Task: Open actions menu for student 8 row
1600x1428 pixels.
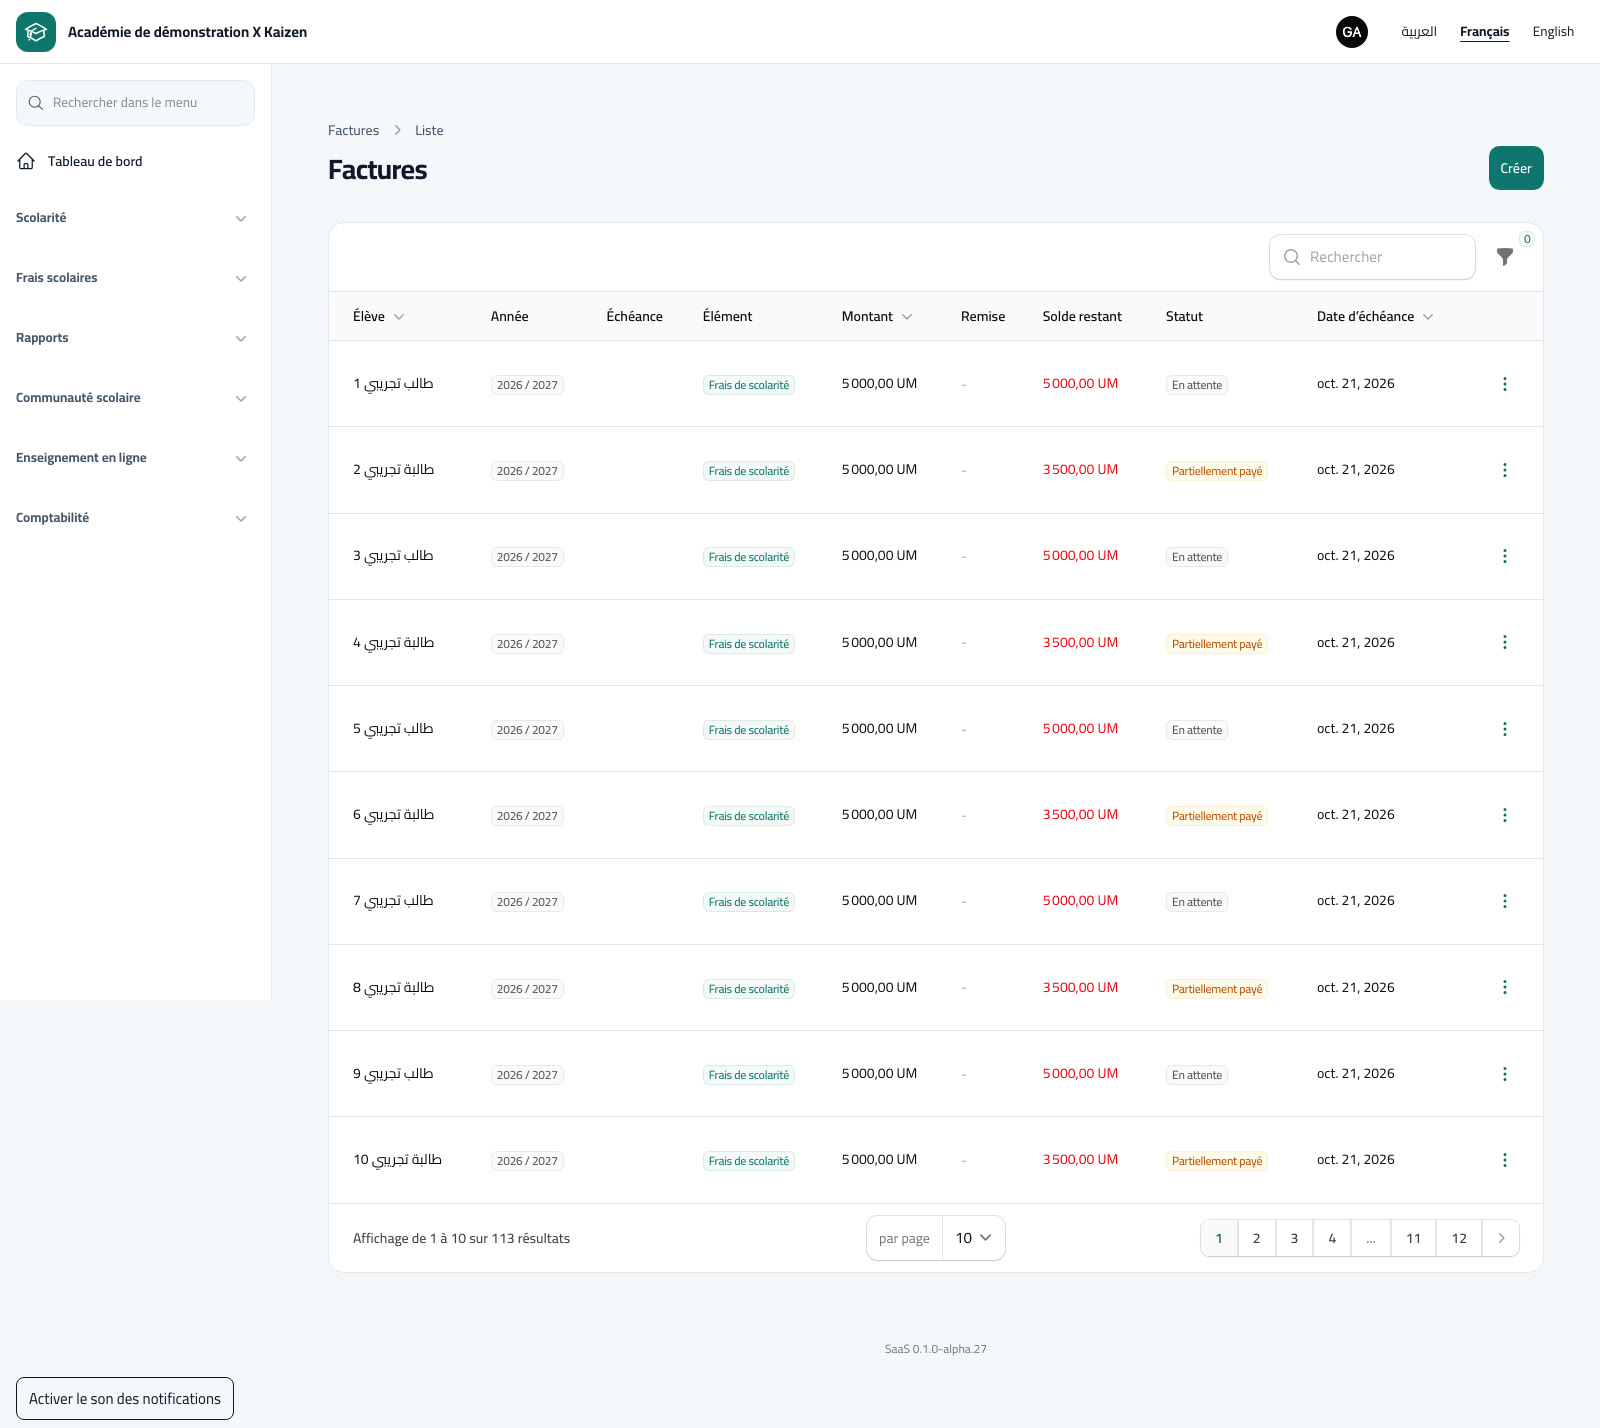Action: pyautogui.click(x=1505, y=987)
